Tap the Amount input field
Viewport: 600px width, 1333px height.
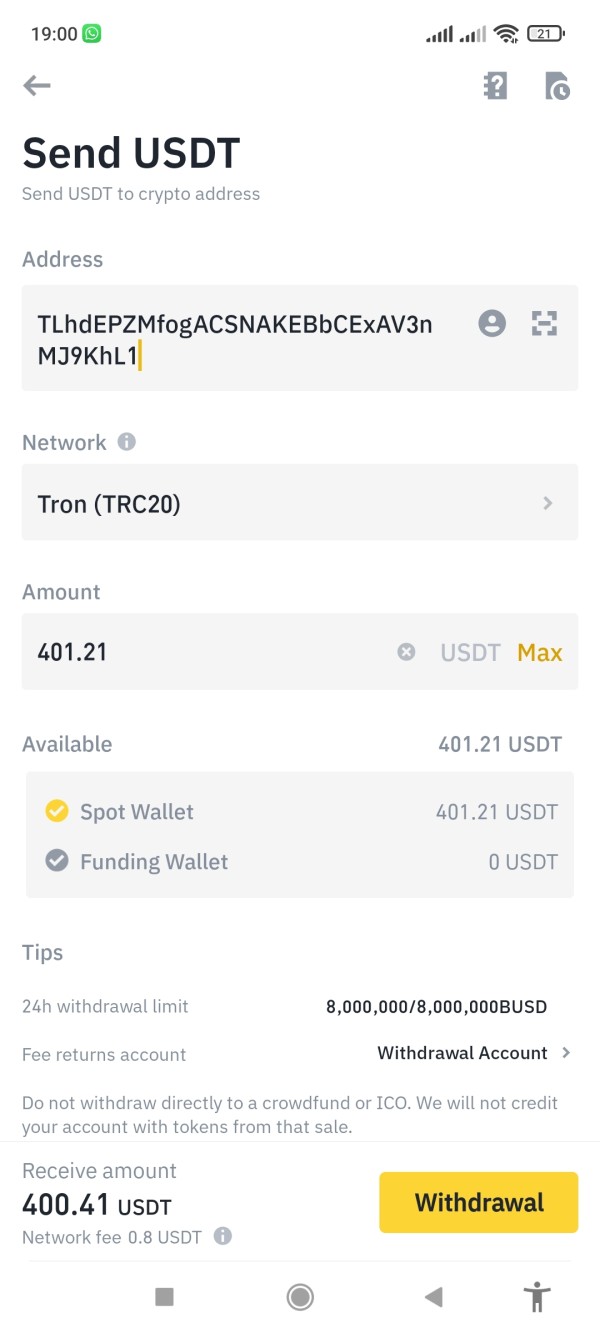click(x=210, y=652)
